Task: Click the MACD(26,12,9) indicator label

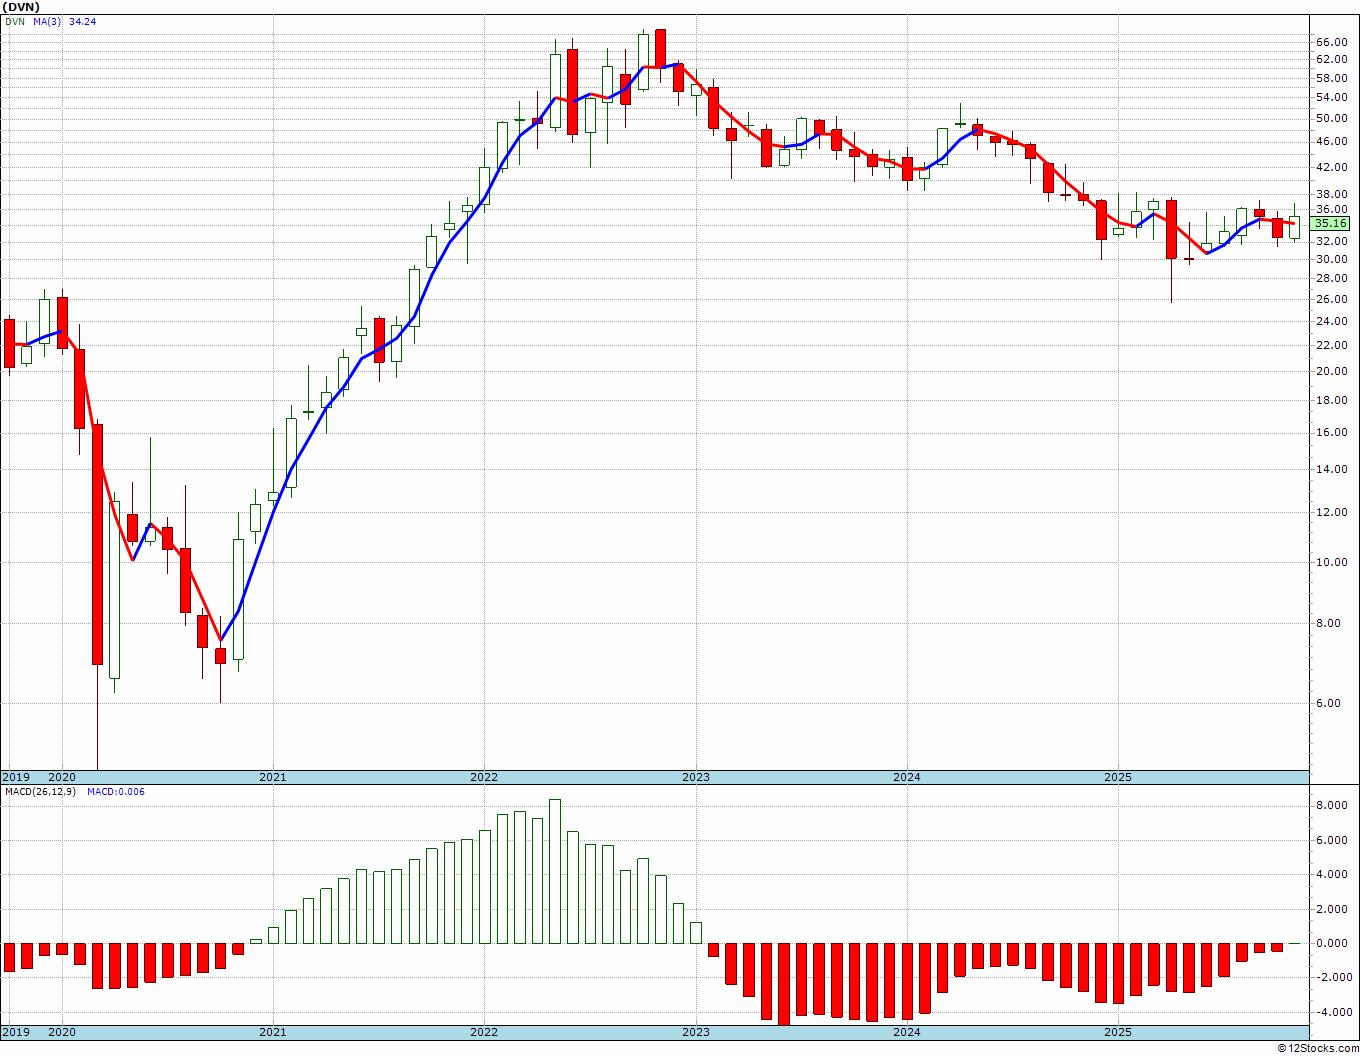Action: point(40,791)
